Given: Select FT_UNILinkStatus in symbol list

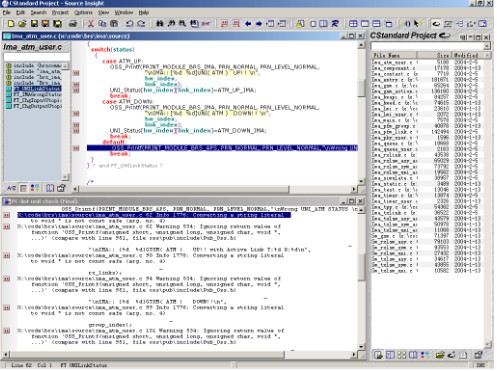Looking at the screenshot, I should tap(34, 89).
